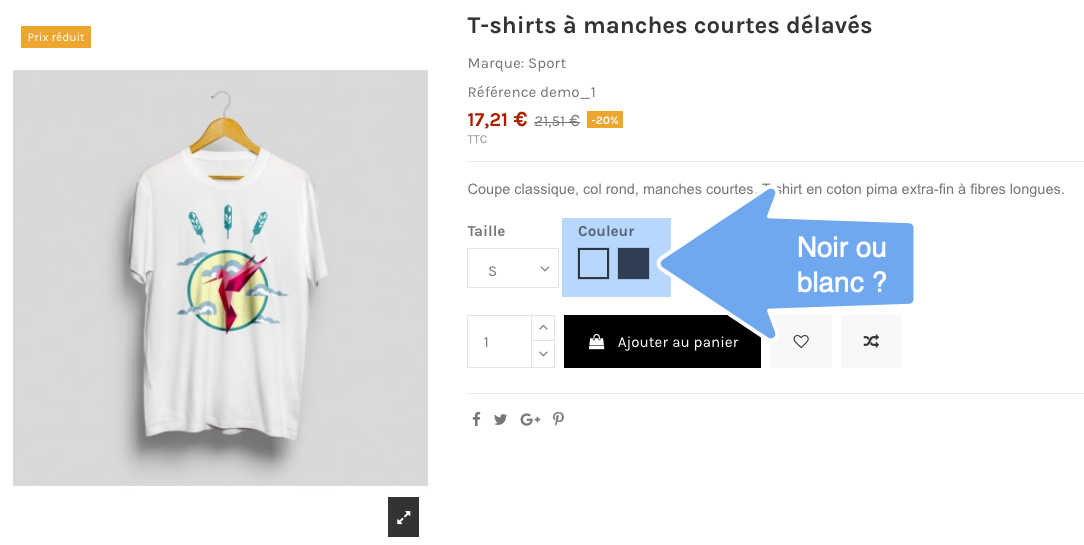Open the Taille size dropdown

[513, 269]
